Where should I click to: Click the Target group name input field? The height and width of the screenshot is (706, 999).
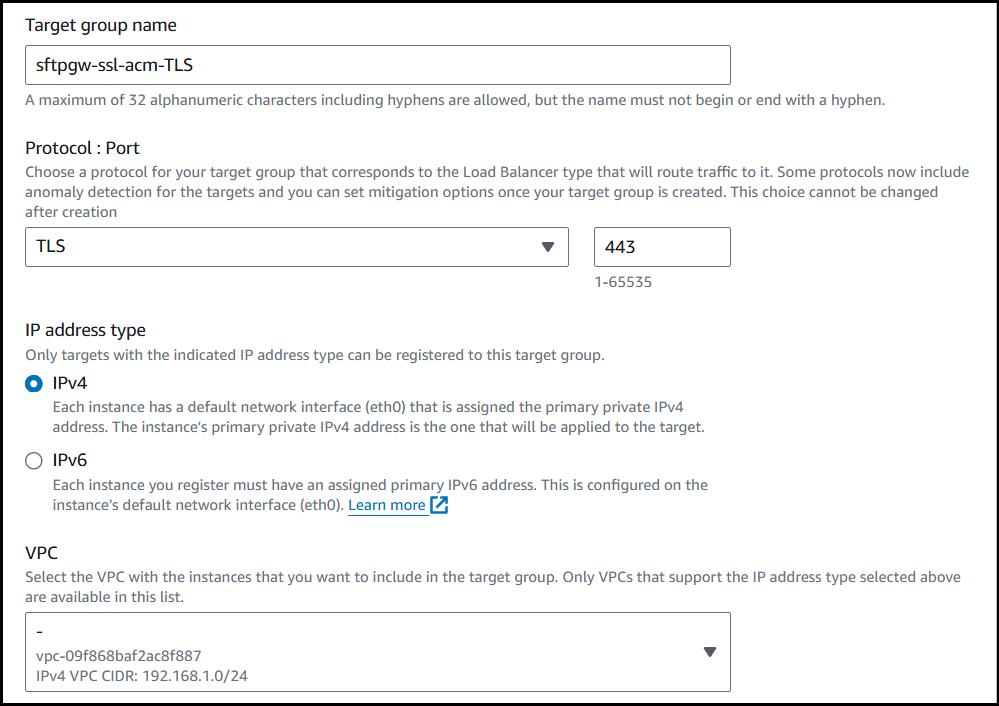click(377, 65)
